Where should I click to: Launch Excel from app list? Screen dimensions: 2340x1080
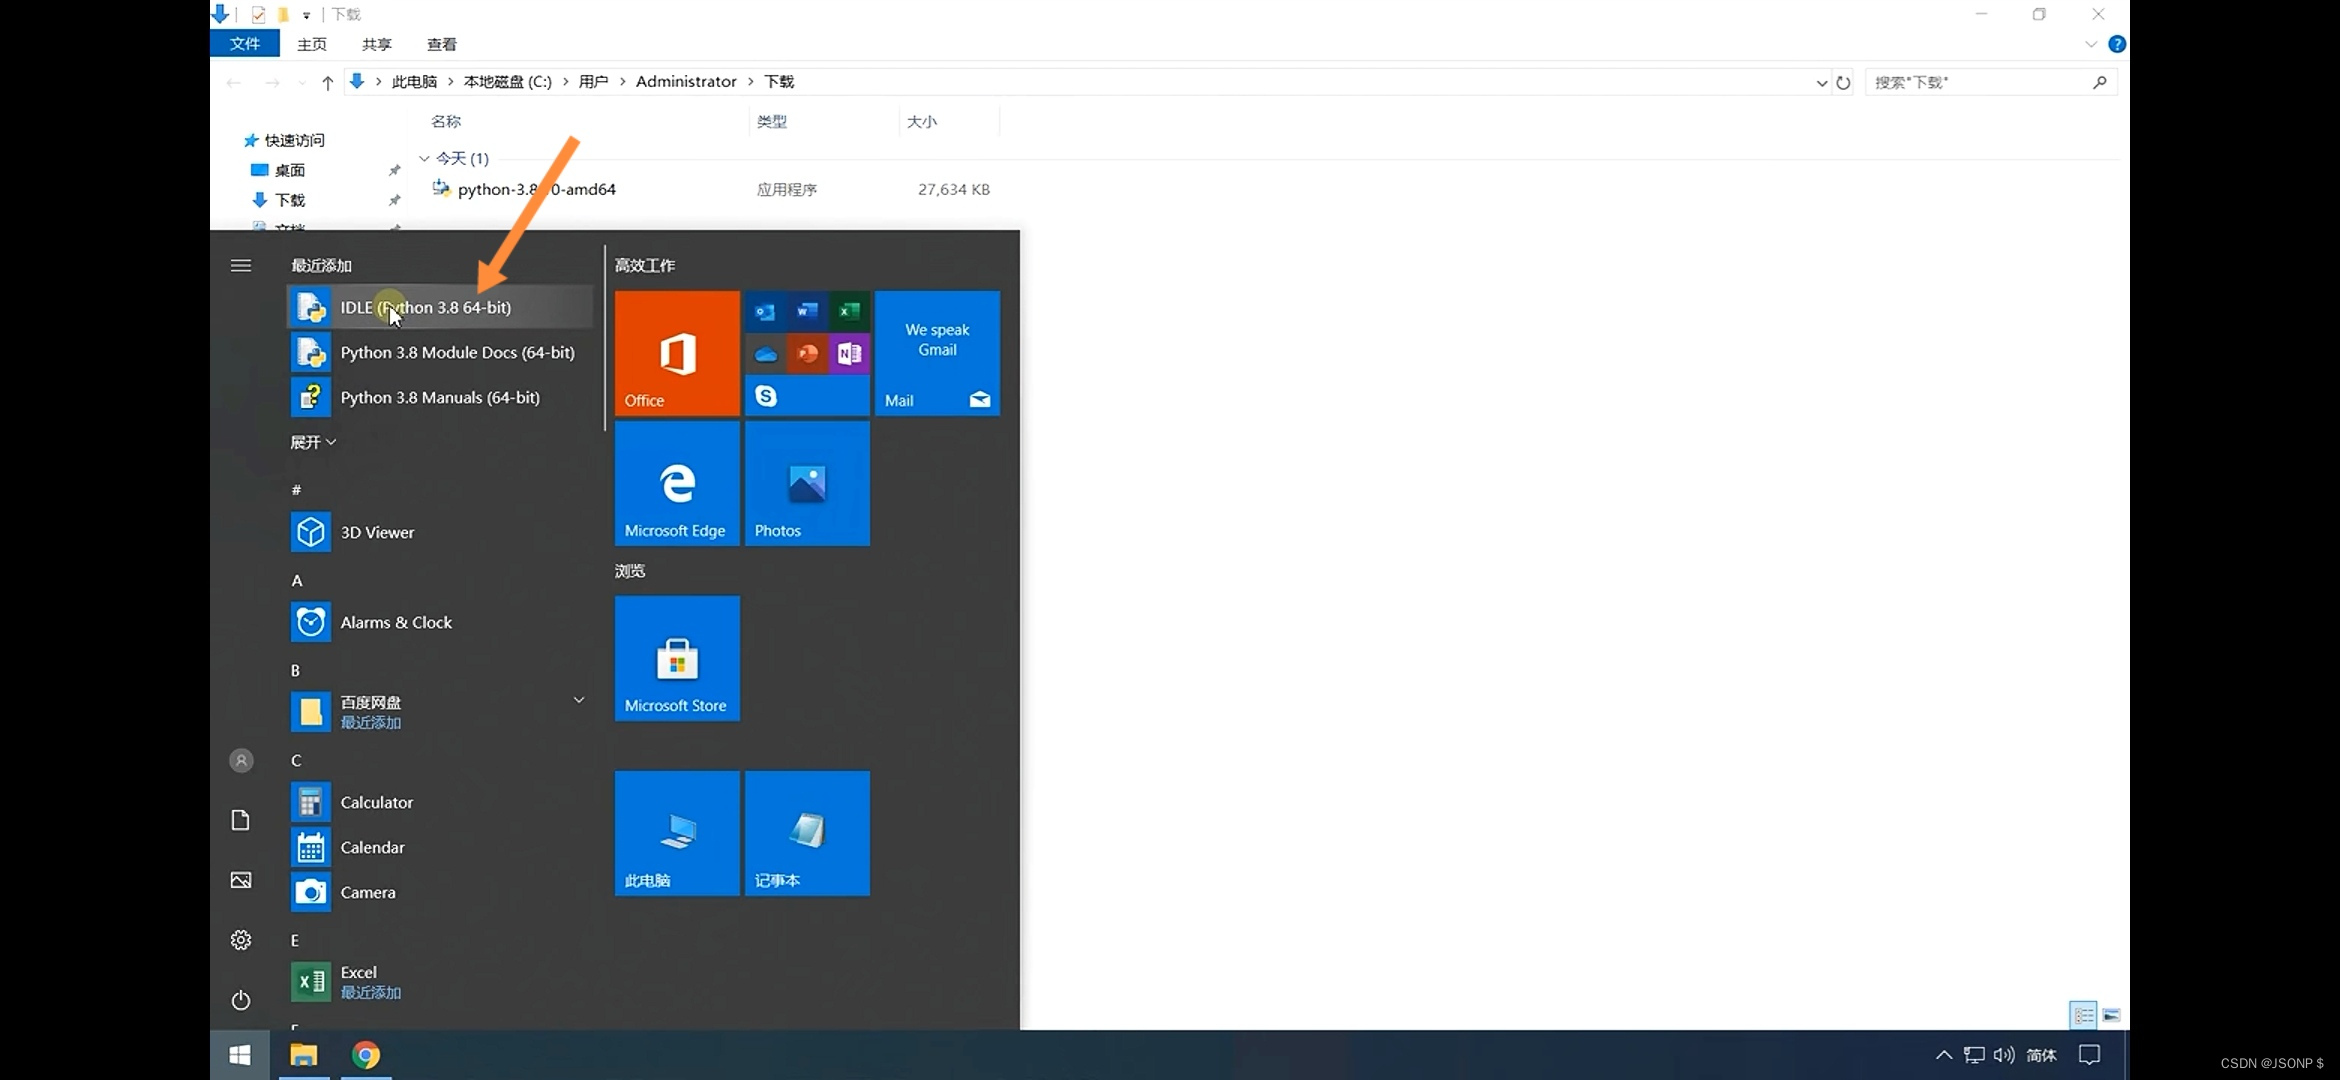(440, 982)
